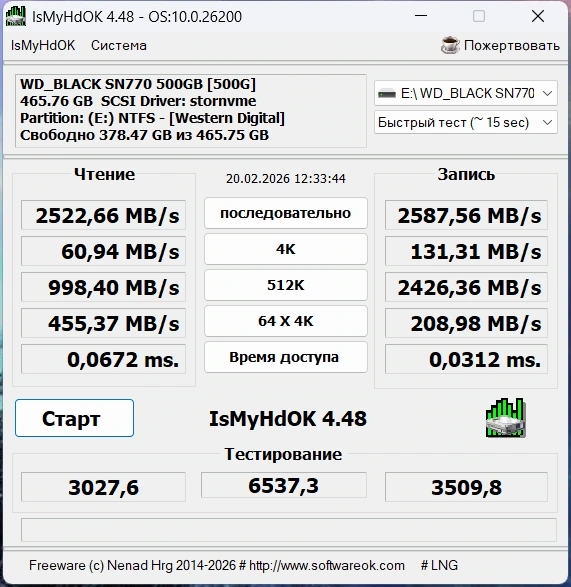571x587 pixels.
Task: Click the read score 3027,6
Action: pos(103,487)
